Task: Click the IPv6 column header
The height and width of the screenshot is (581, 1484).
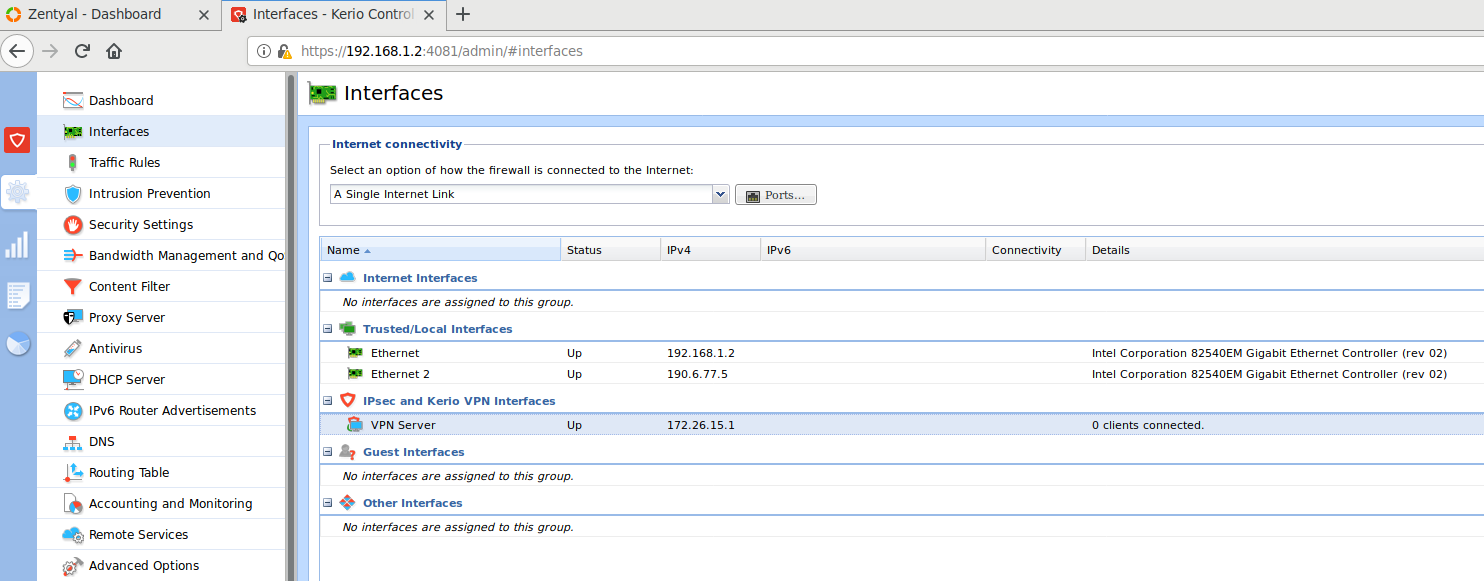Action: (x=872, y=250)
